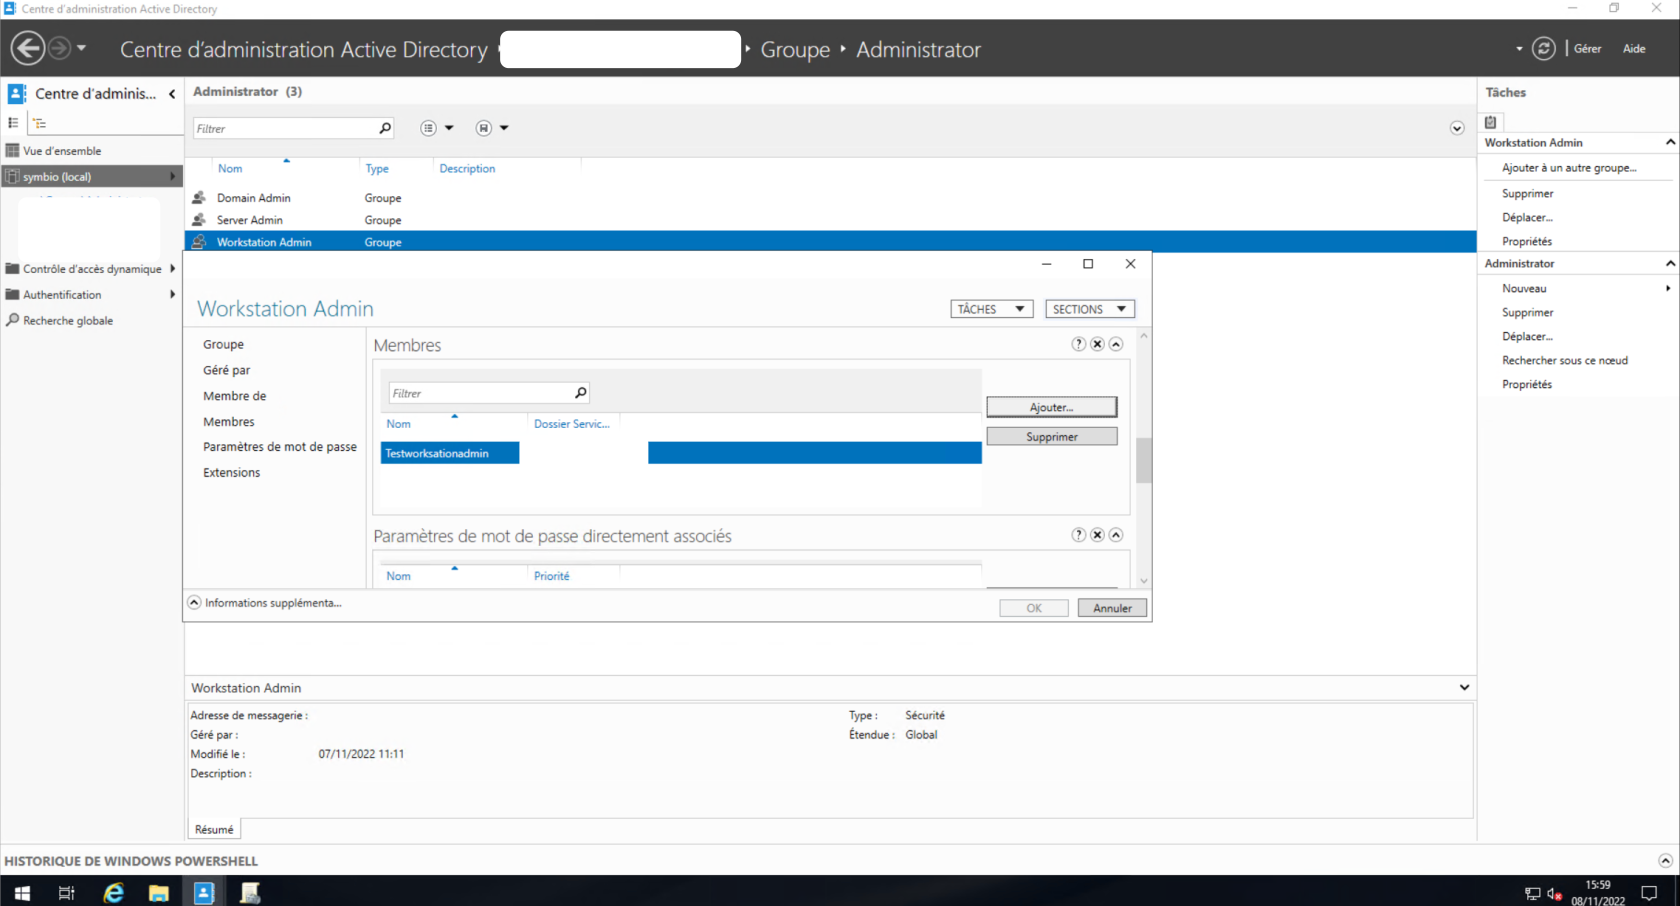Image resolution: width=1680 pixels, height=906 pixels.
Task: Go to Extensions section
Action: pyautogui.click(x=231, y=473)
